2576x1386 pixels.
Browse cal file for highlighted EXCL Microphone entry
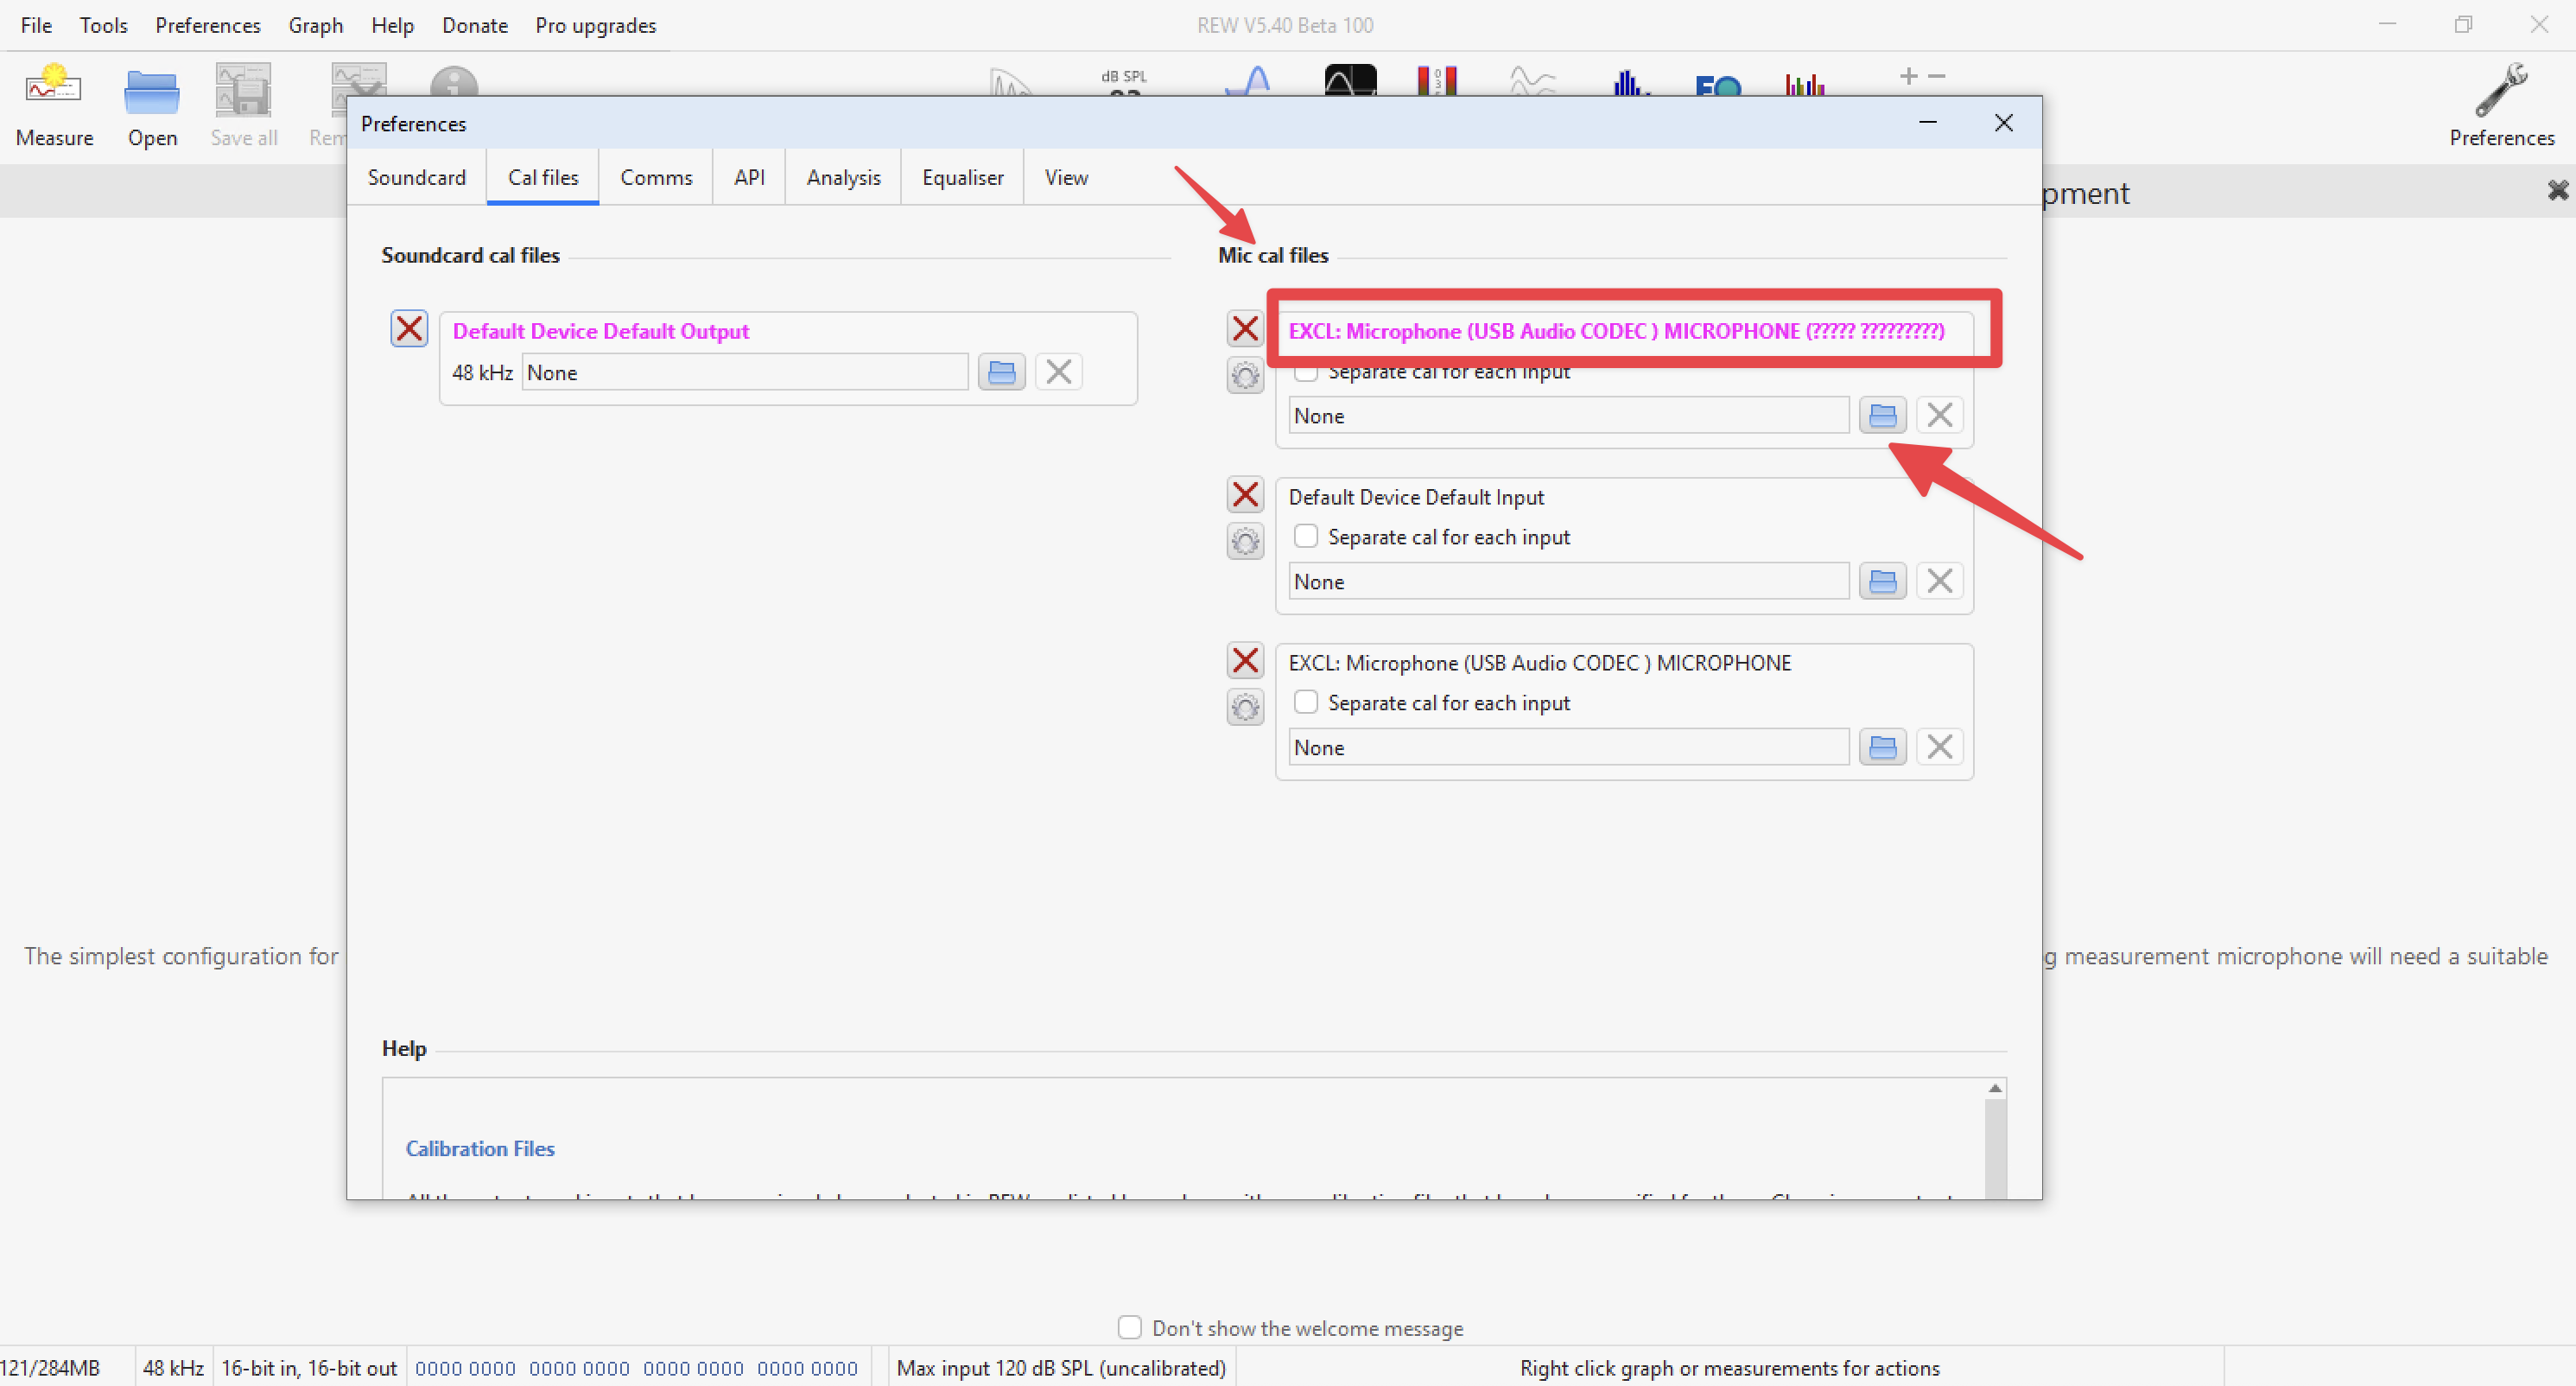click(x=1882, y=415)
